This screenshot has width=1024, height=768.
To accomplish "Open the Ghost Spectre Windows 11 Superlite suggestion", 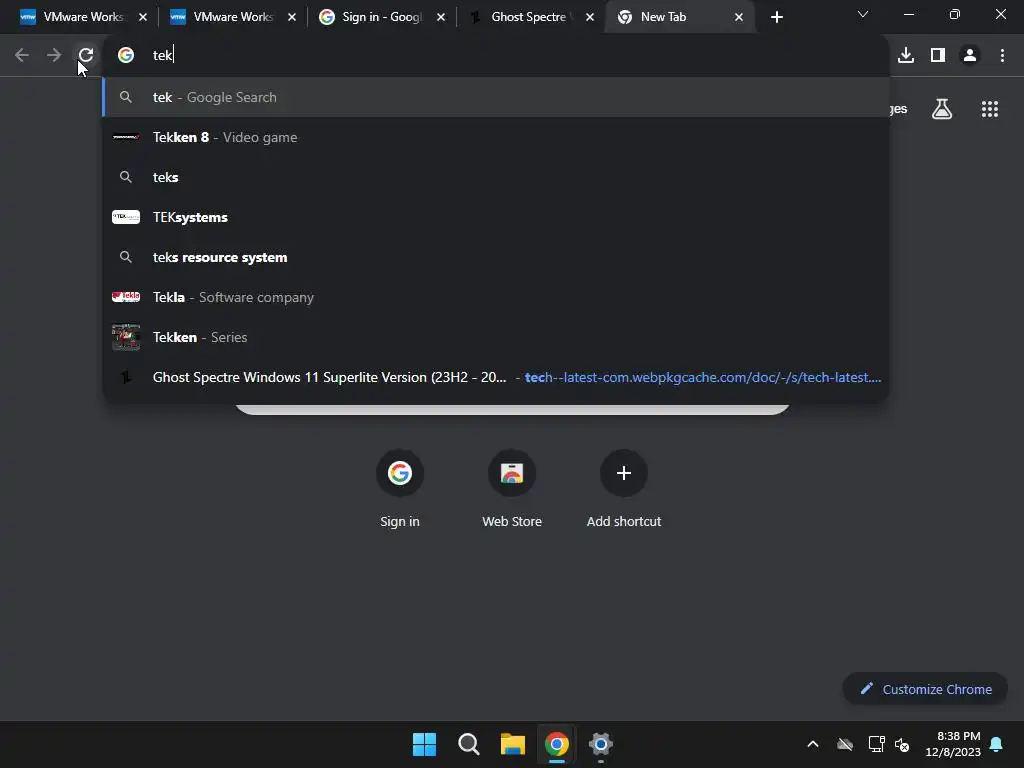I will click(x=496, y=377).
